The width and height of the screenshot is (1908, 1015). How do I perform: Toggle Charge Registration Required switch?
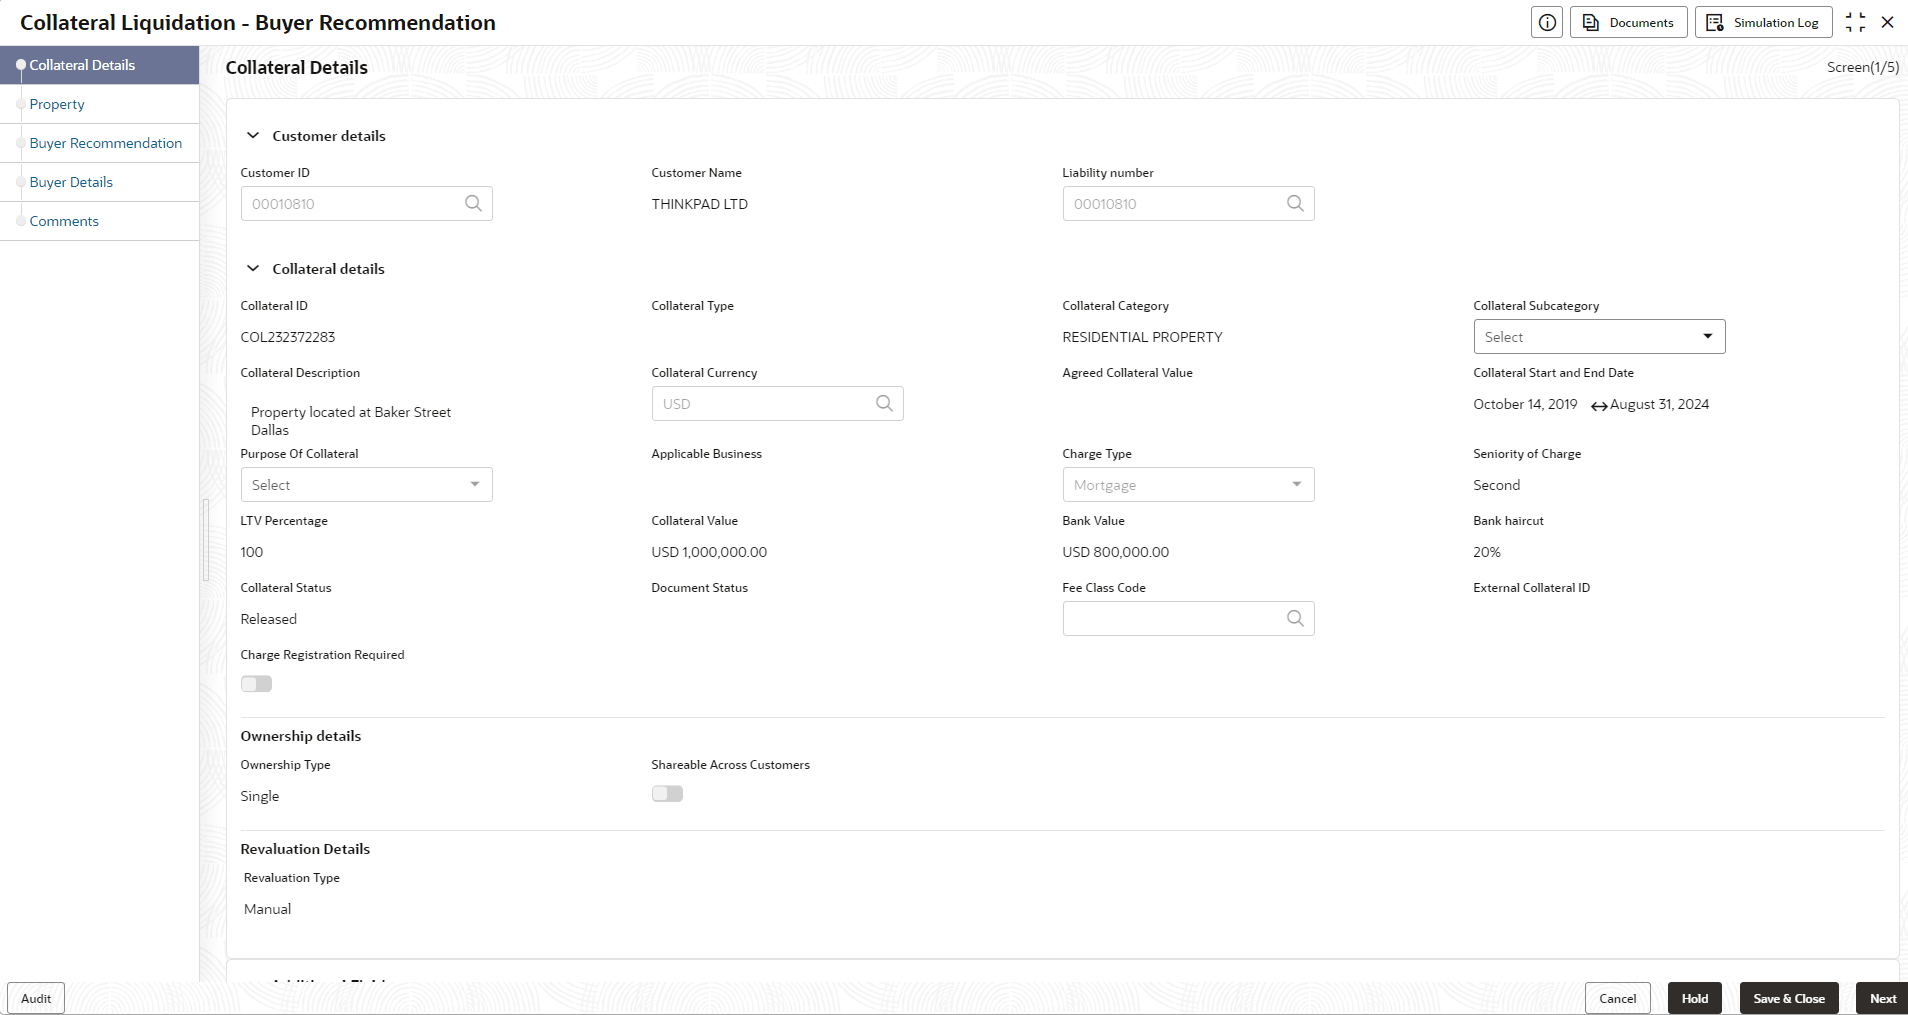[x=256, y=684]
